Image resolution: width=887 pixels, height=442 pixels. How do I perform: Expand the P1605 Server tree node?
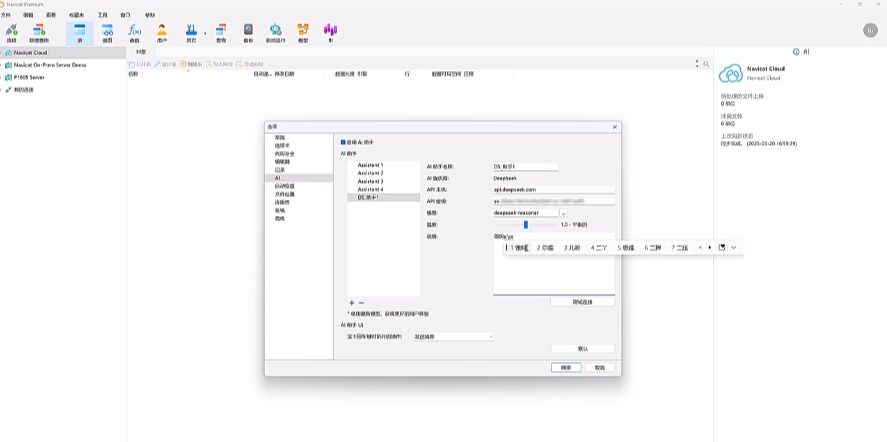pyautogui.click(x=2, y=78)
